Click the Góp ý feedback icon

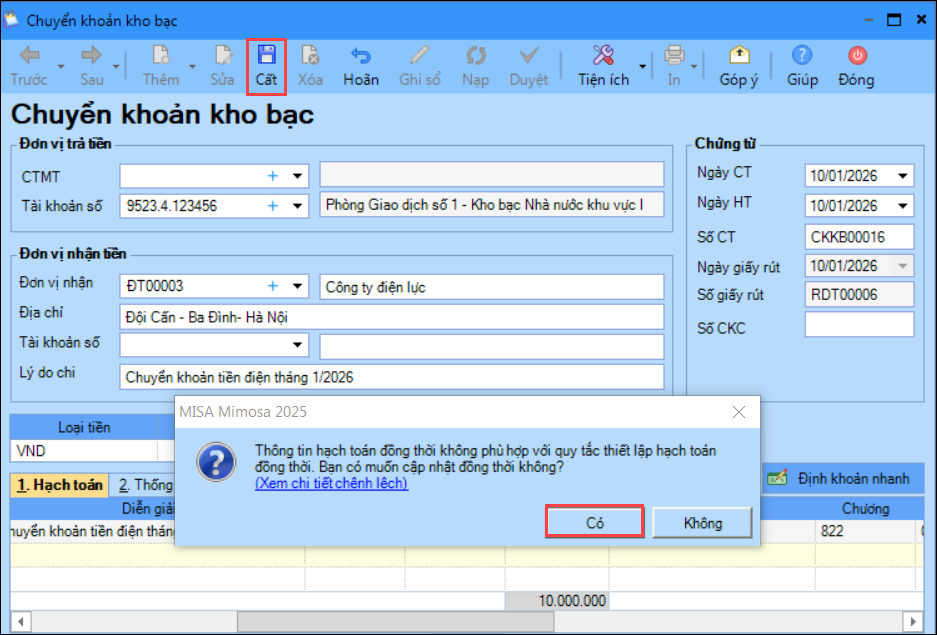pos(738,56)
